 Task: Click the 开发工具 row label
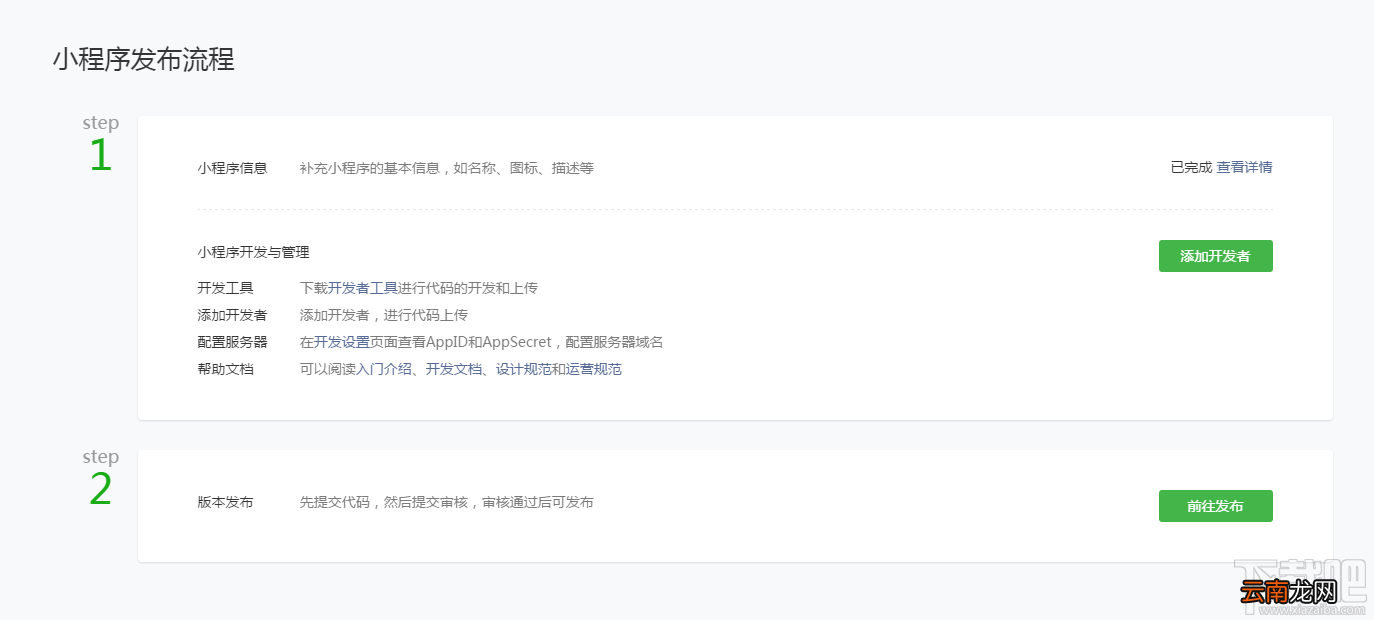click(225, 288)
